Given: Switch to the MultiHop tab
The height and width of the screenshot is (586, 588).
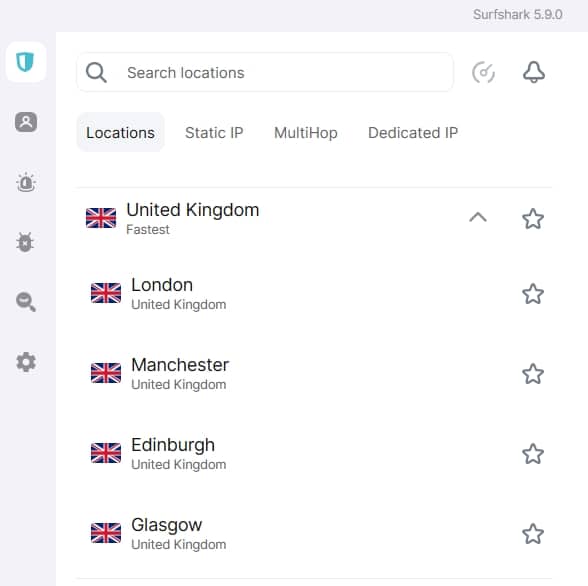Looking at the screenshot, I should click(306, 133).
